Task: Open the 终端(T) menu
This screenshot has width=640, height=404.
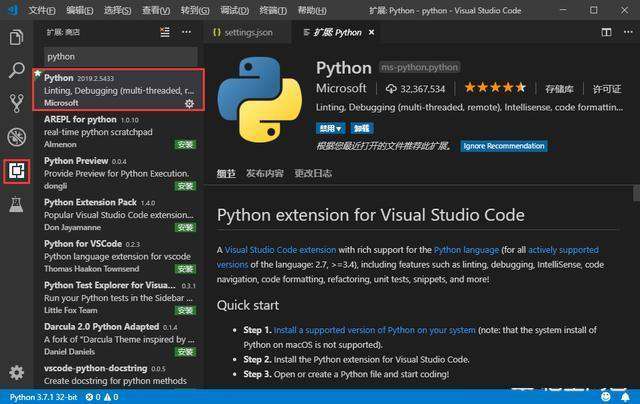Action: pyautogui.click(x=273, y=10)
